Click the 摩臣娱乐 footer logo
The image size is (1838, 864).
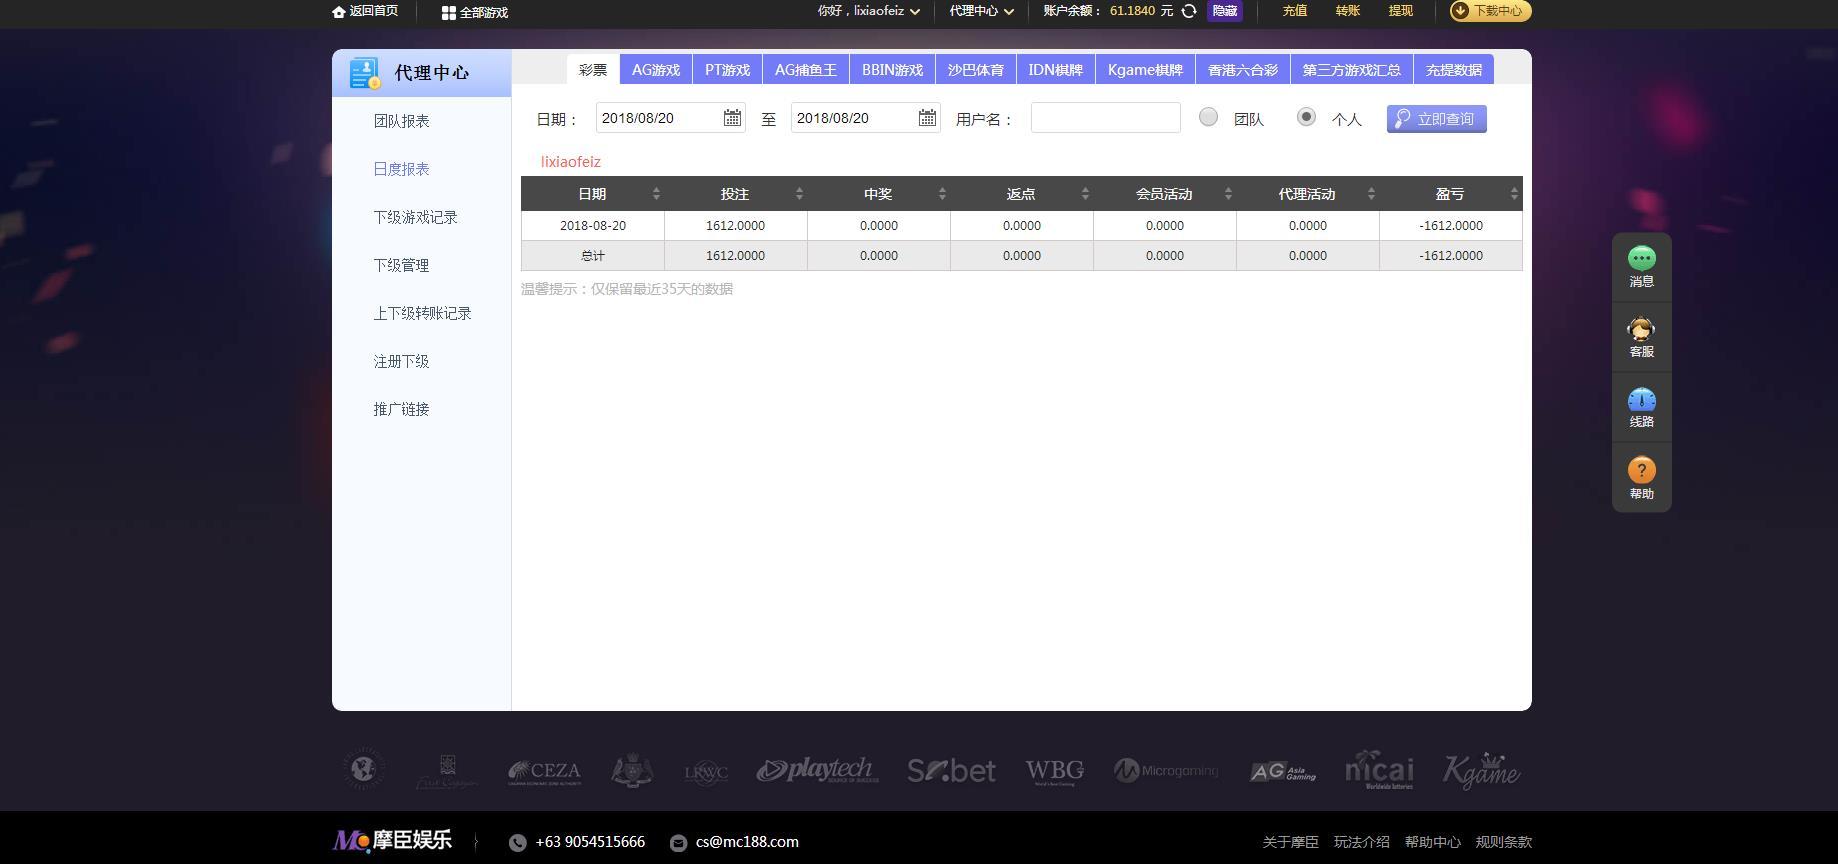coord(392,840)
